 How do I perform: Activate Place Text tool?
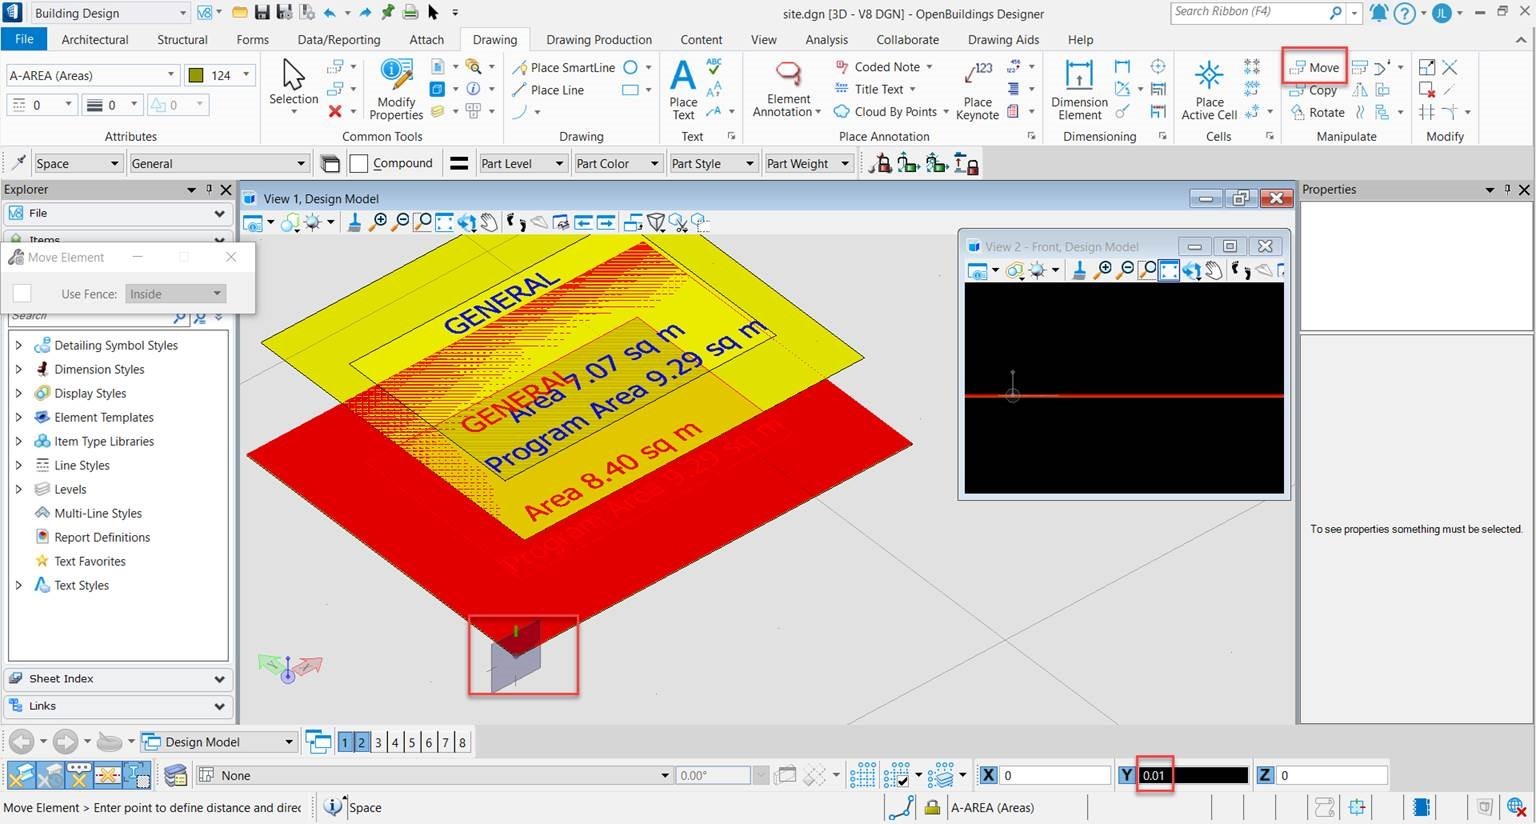pos(683,89)
